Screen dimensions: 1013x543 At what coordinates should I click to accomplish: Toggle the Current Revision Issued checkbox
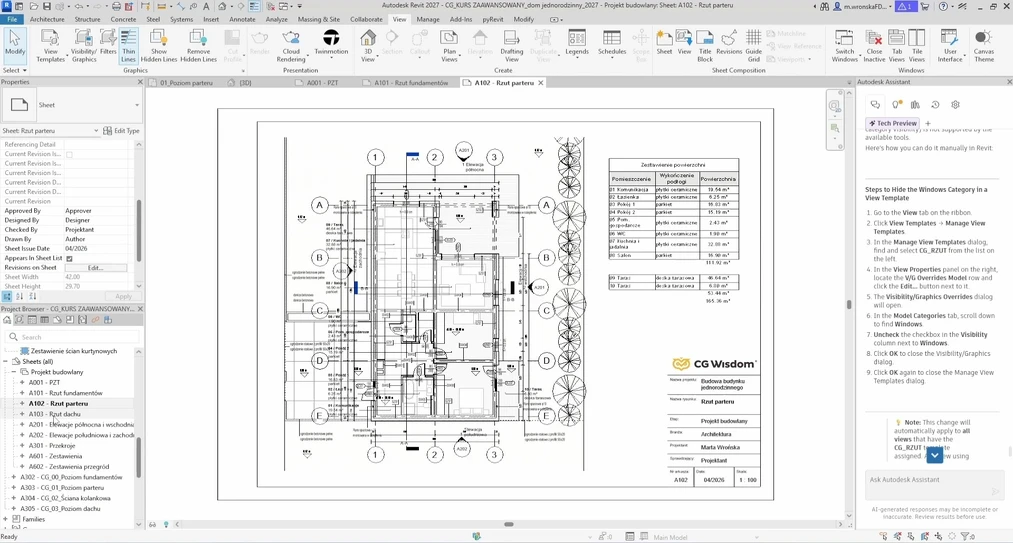(x=69, y=154)
